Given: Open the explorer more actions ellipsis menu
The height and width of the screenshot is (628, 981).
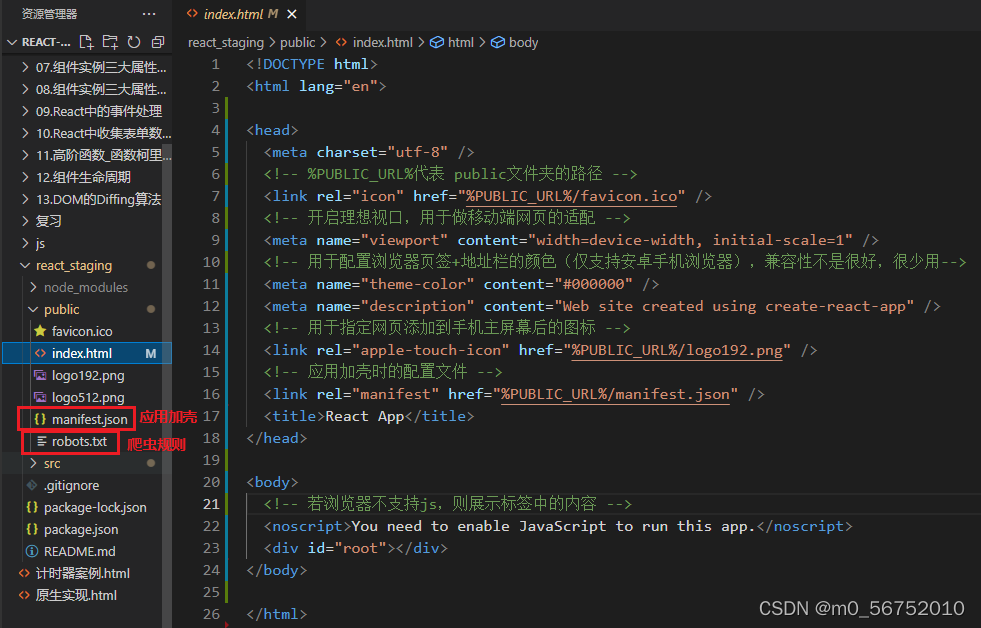Looking at the screenshot, I should pyautogui.click(x=149, y=14).
